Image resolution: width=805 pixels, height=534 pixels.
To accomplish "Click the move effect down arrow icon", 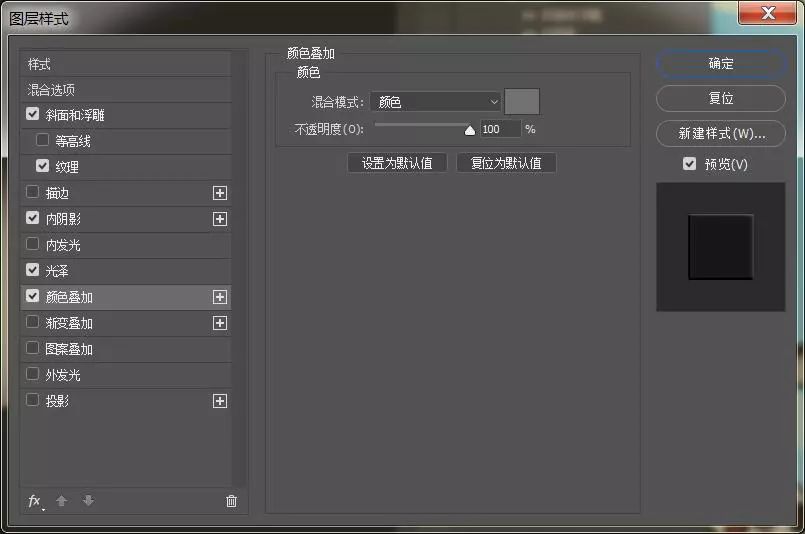I will tap(88, 501).
